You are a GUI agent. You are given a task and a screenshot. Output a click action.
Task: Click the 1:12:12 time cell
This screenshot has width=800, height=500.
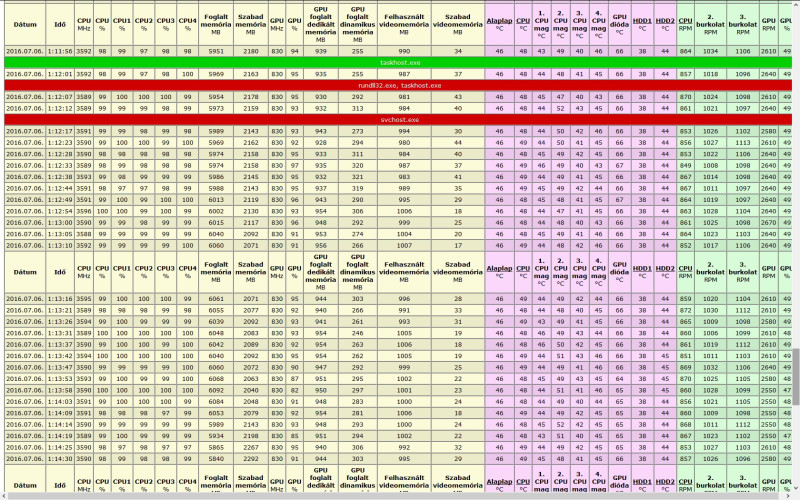(x=60, y=108)
